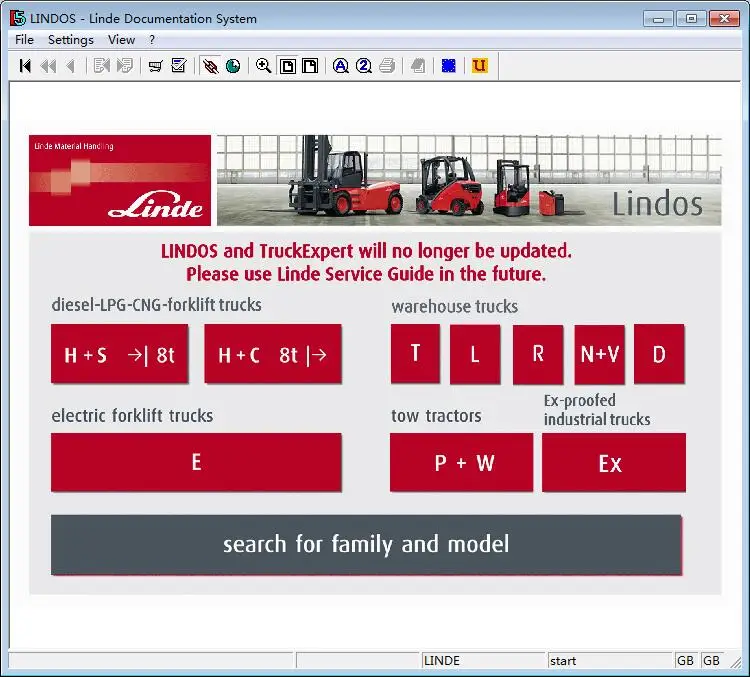Minimize the LINDOS window

(659, 19)
